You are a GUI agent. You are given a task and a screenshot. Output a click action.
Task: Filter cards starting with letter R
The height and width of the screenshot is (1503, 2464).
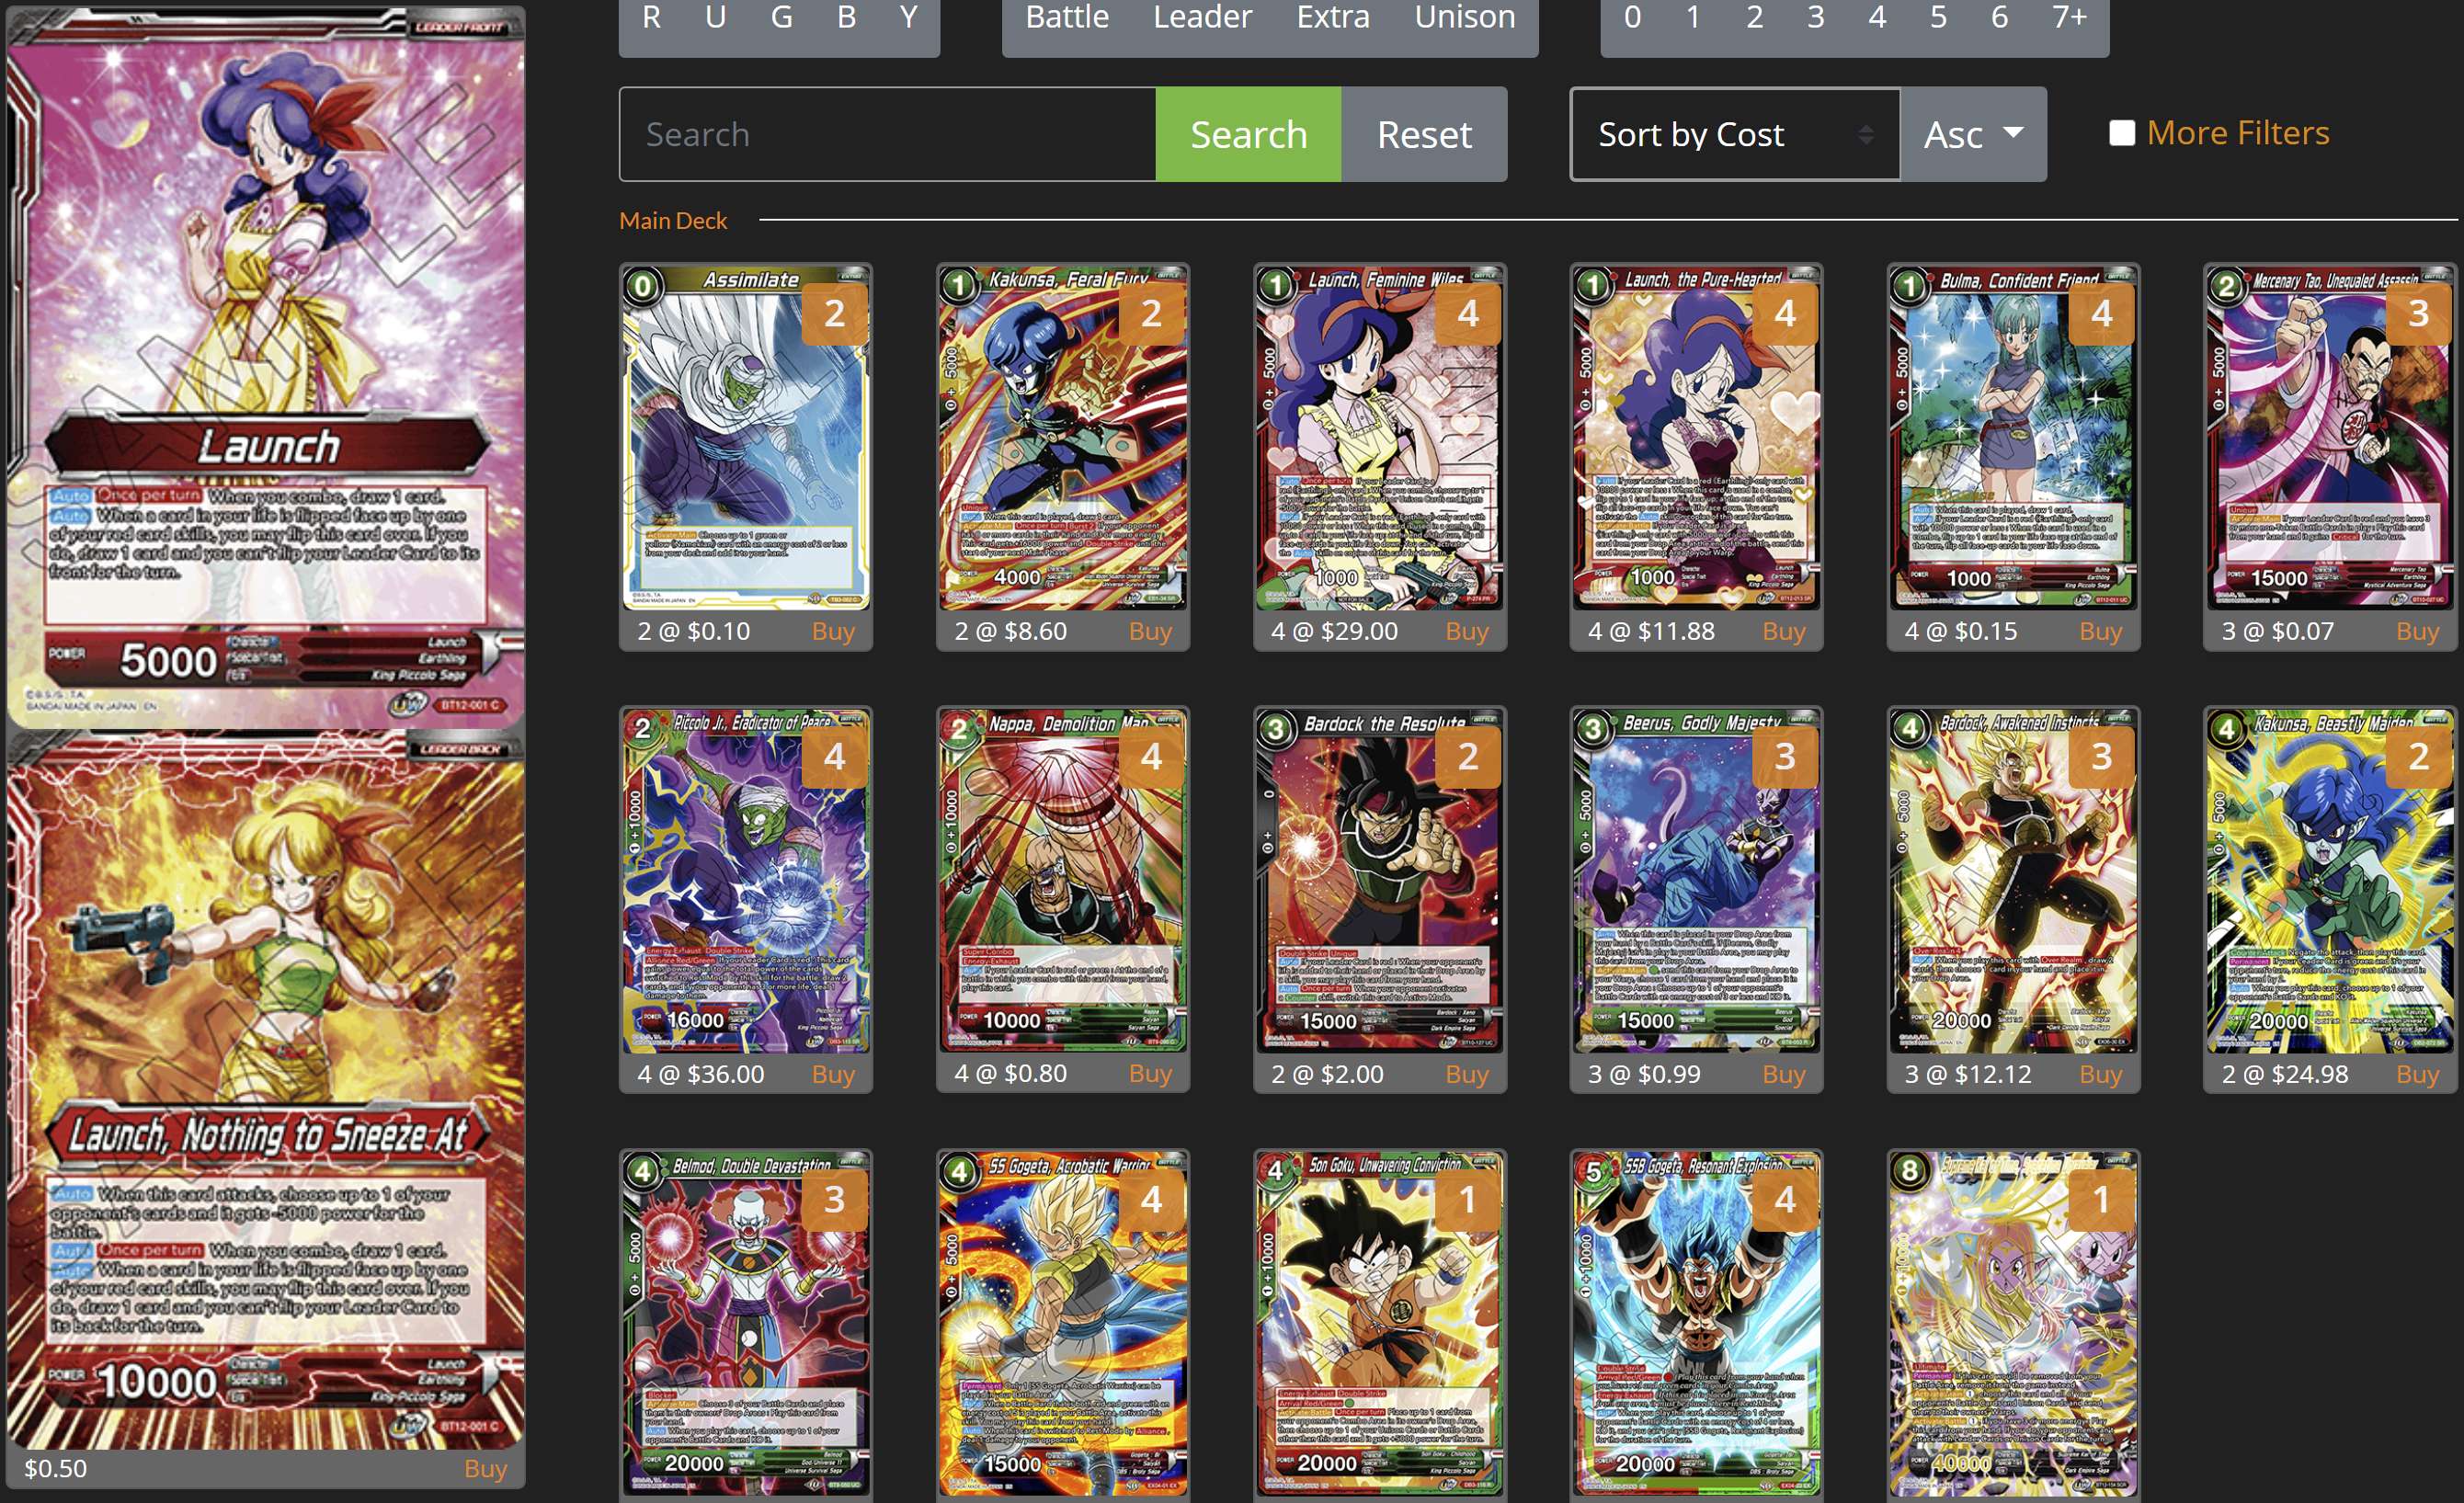tap(651, 17)
